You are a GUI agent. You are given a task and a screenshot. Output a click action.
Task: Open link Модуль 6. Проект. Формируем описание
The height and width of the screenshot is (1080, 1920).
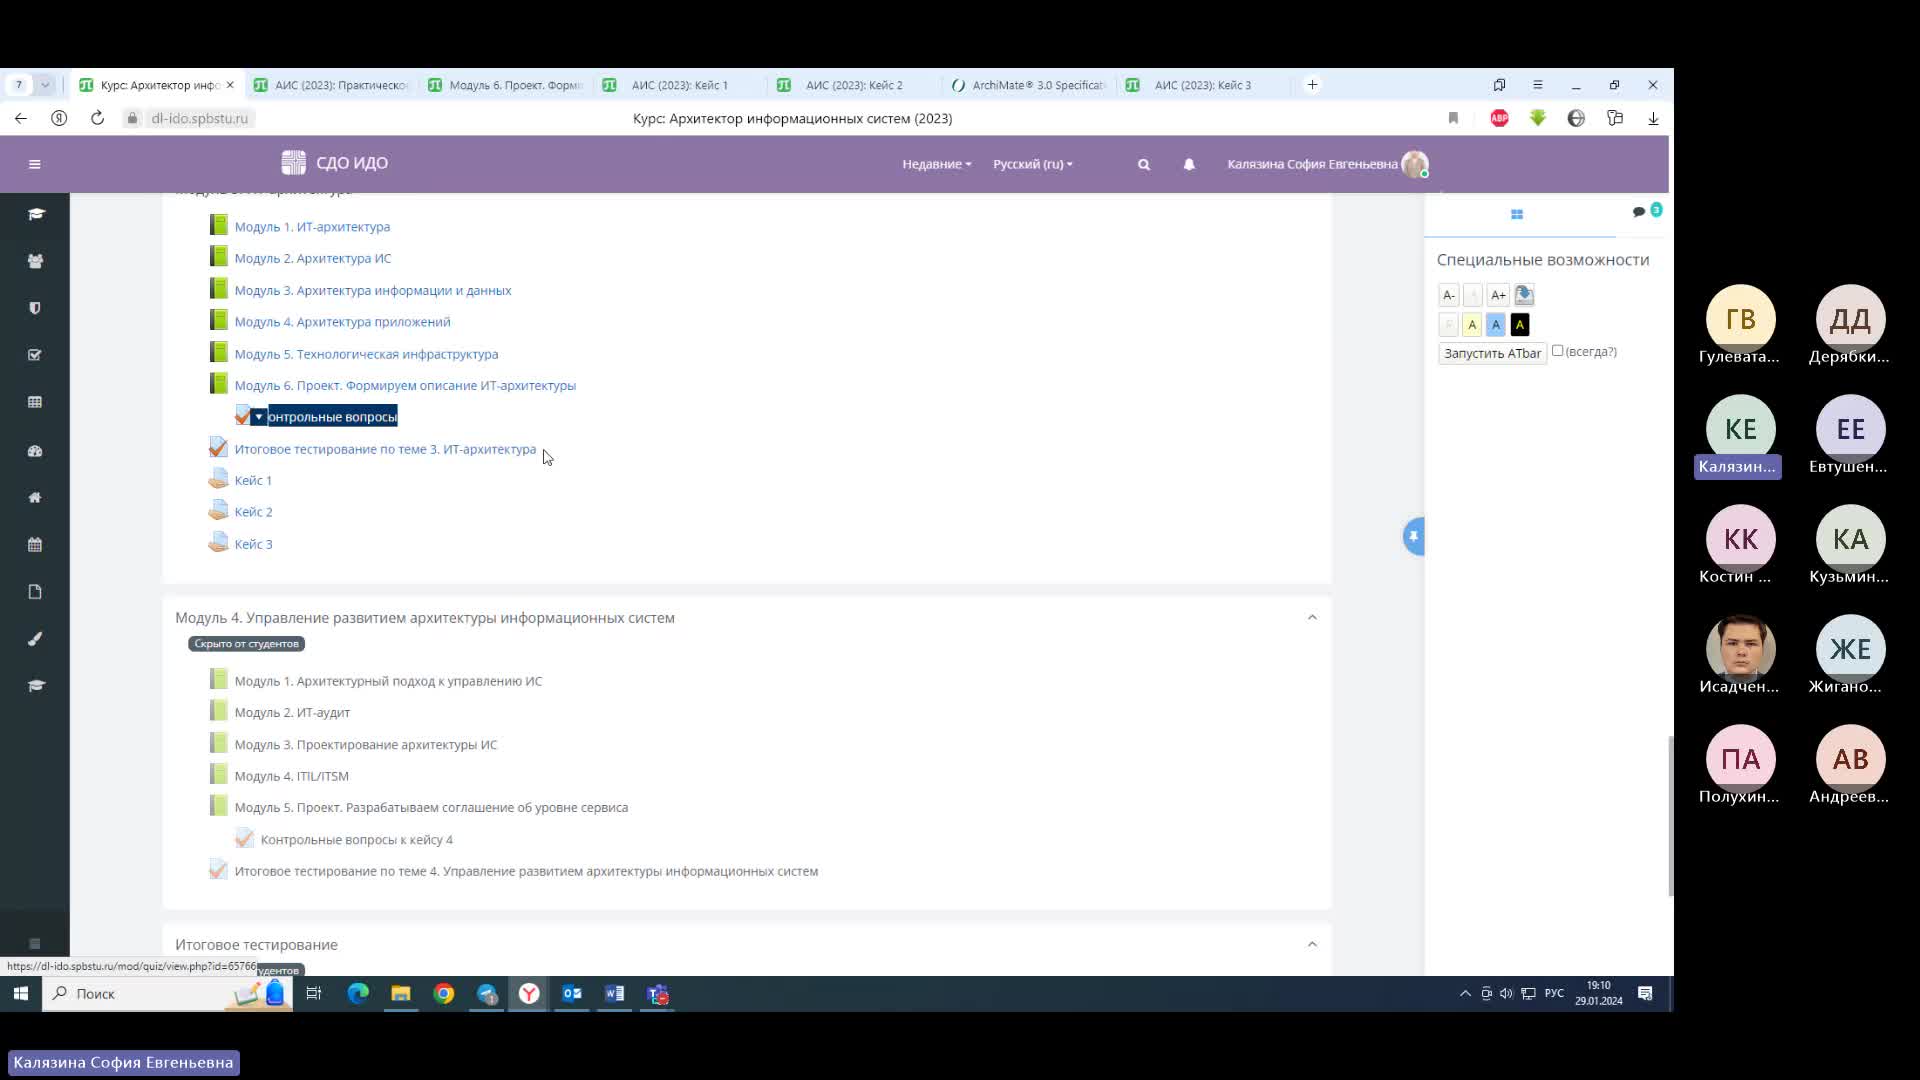click(x=405, y=386)
